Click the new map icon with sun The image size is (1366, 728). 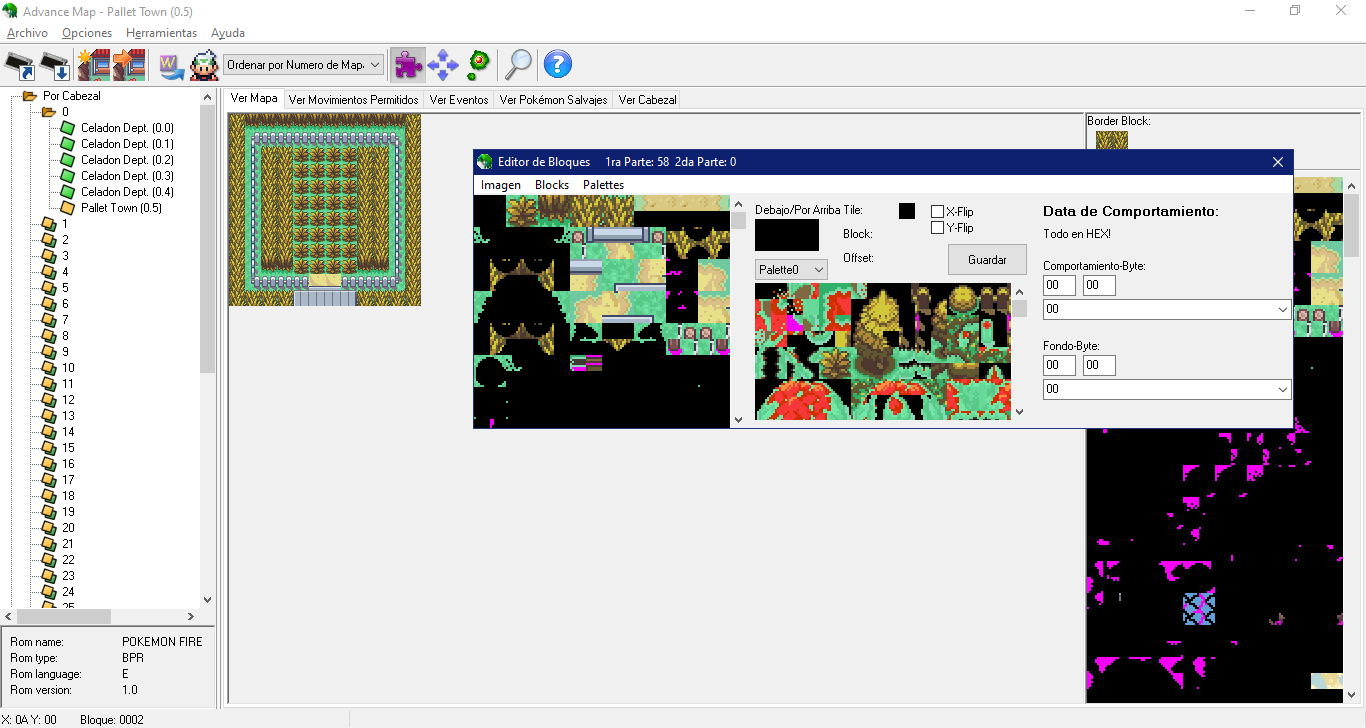(x=94, y=65)
